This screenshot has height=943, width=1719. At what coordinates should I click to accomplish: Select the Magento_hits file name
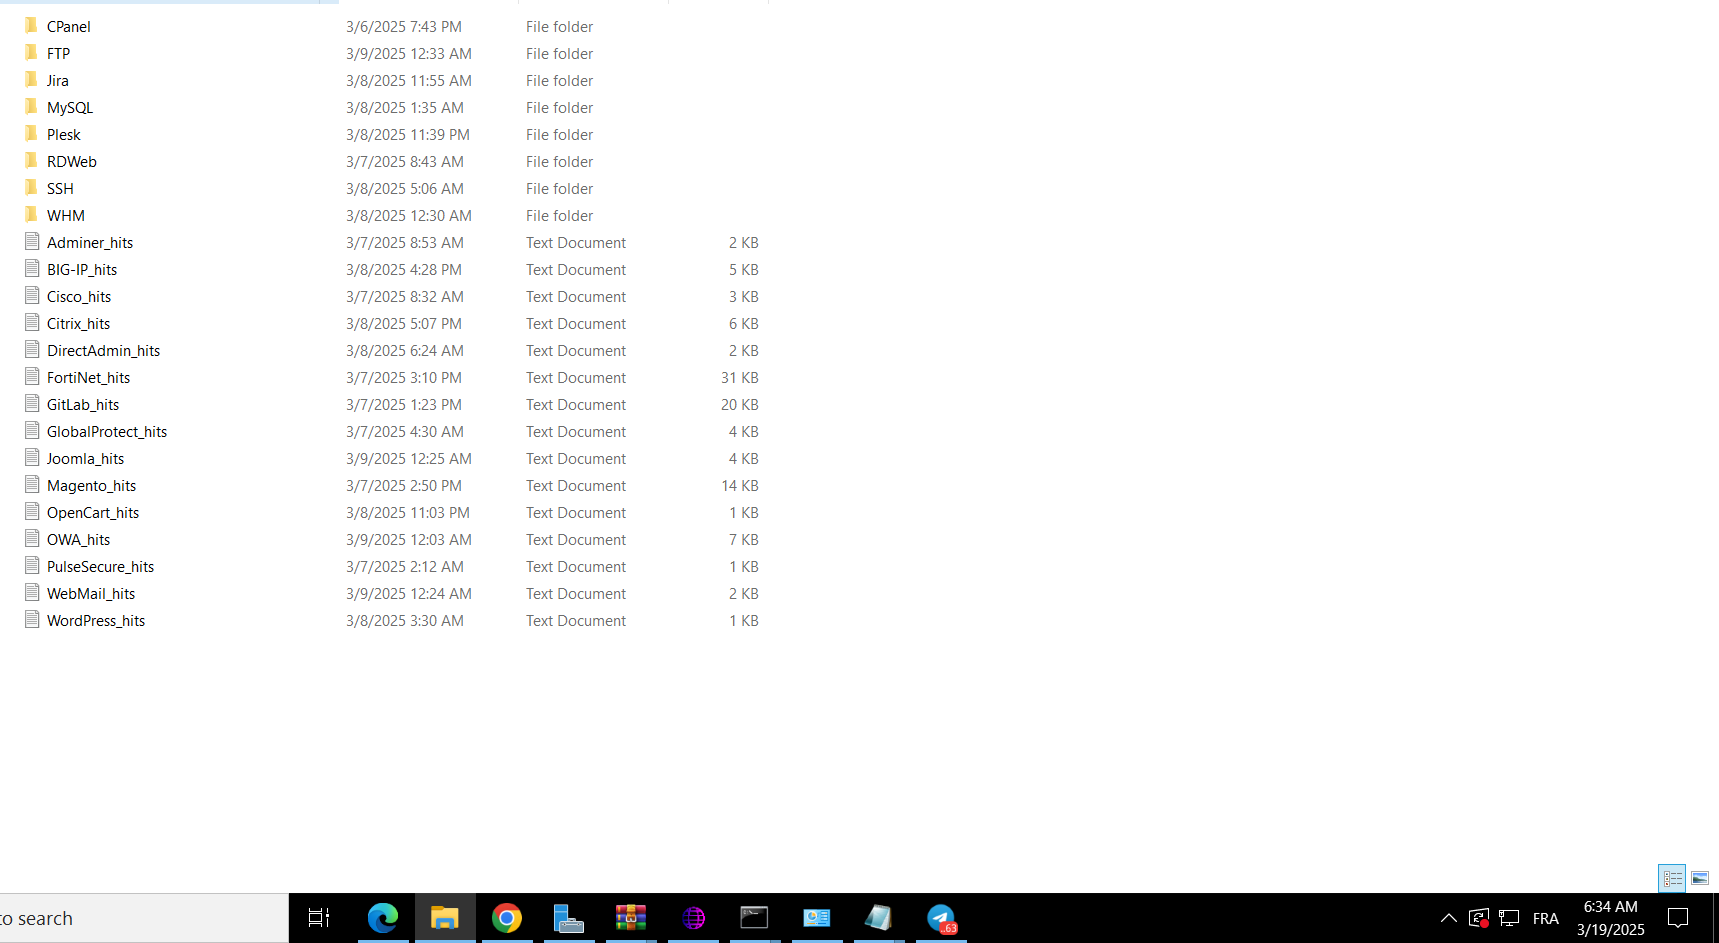point(91,486)
